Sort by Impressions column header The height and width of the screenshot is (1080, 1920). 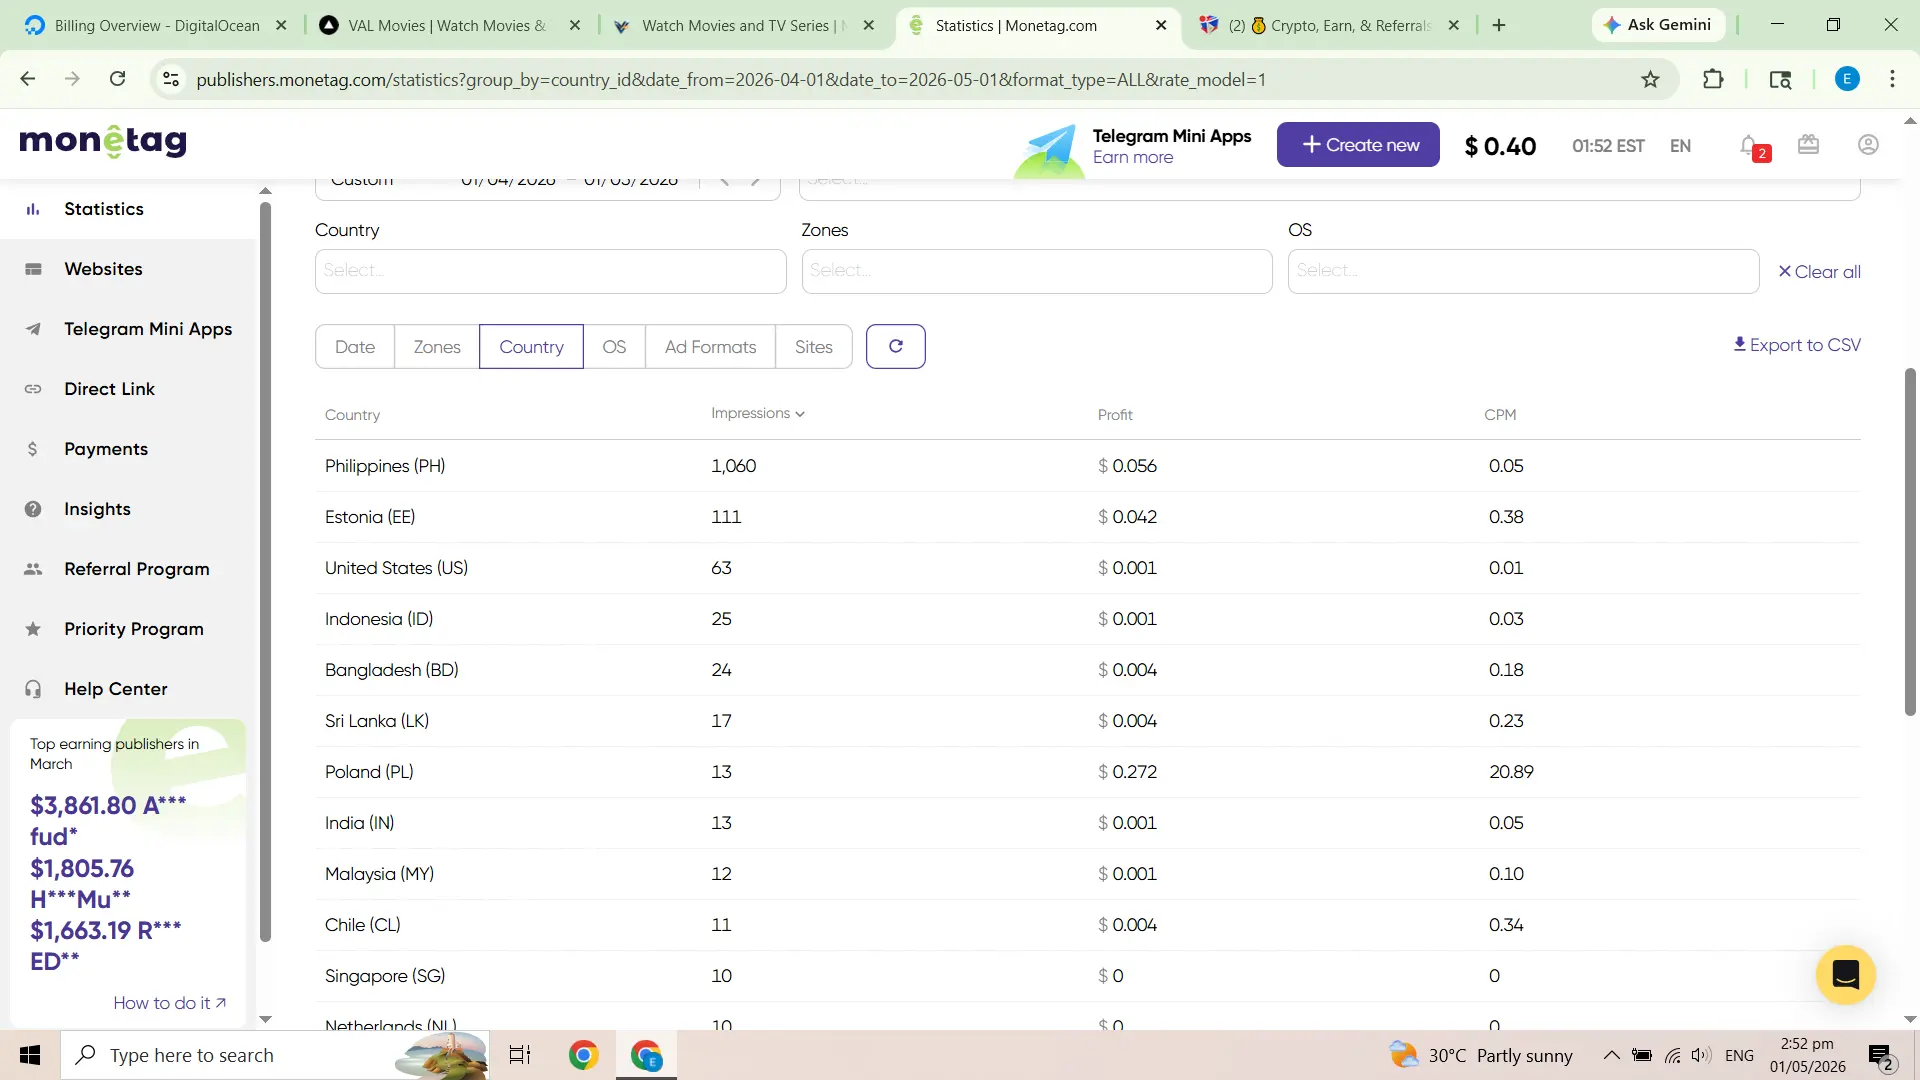[x=757, y=413]
